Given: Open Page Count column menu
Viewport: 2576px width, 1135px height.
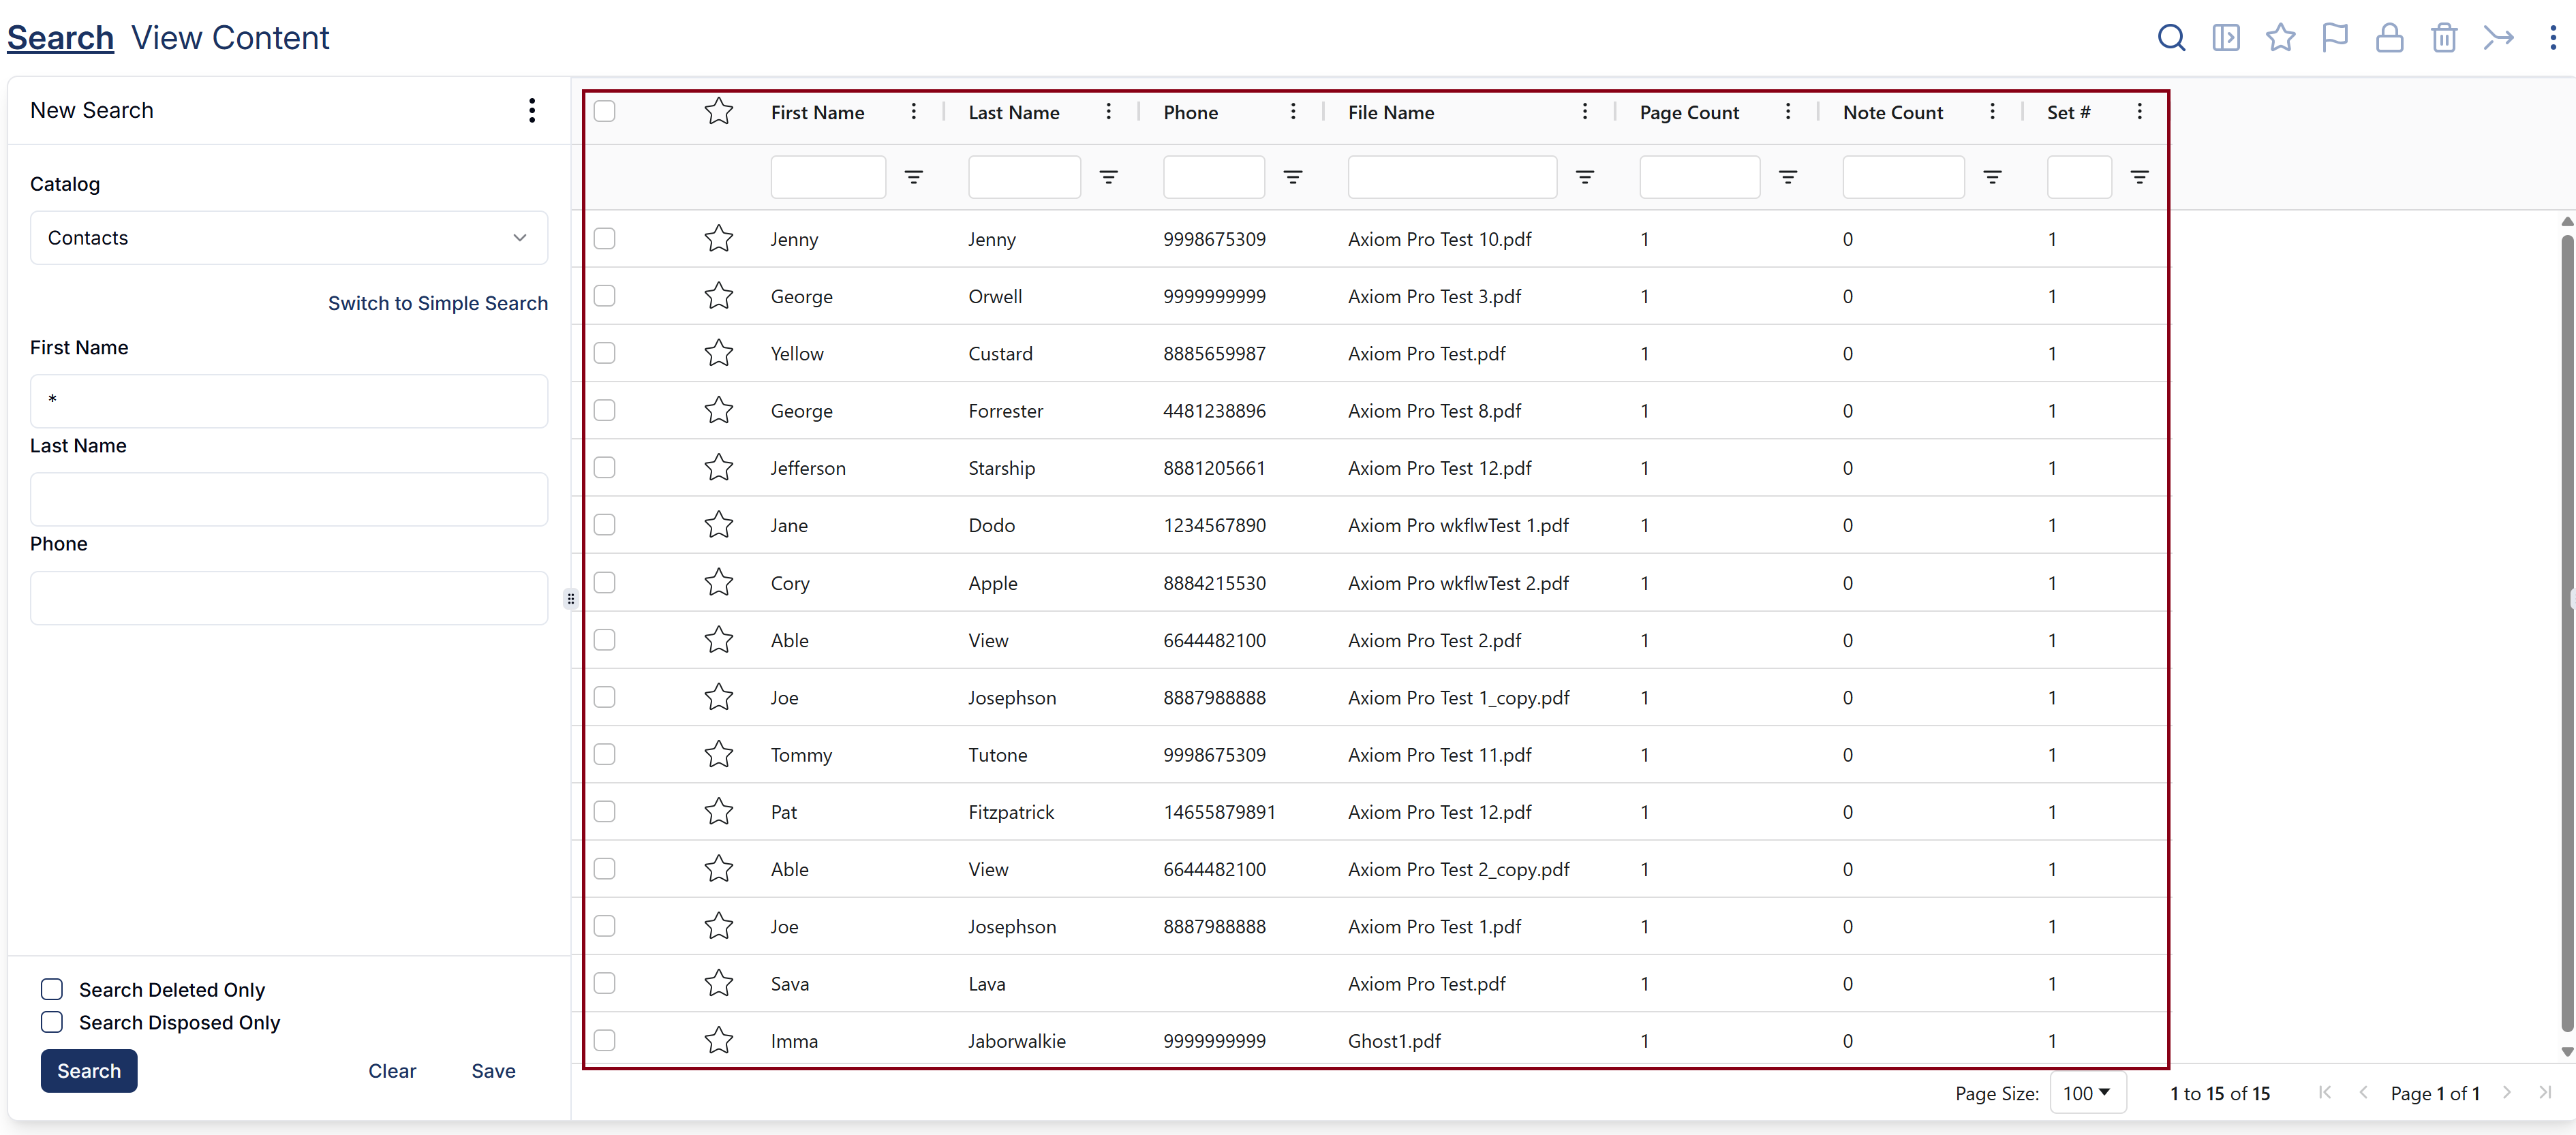Looking at the screenshot, I should pyautogui.click(x=1788, y=111).
